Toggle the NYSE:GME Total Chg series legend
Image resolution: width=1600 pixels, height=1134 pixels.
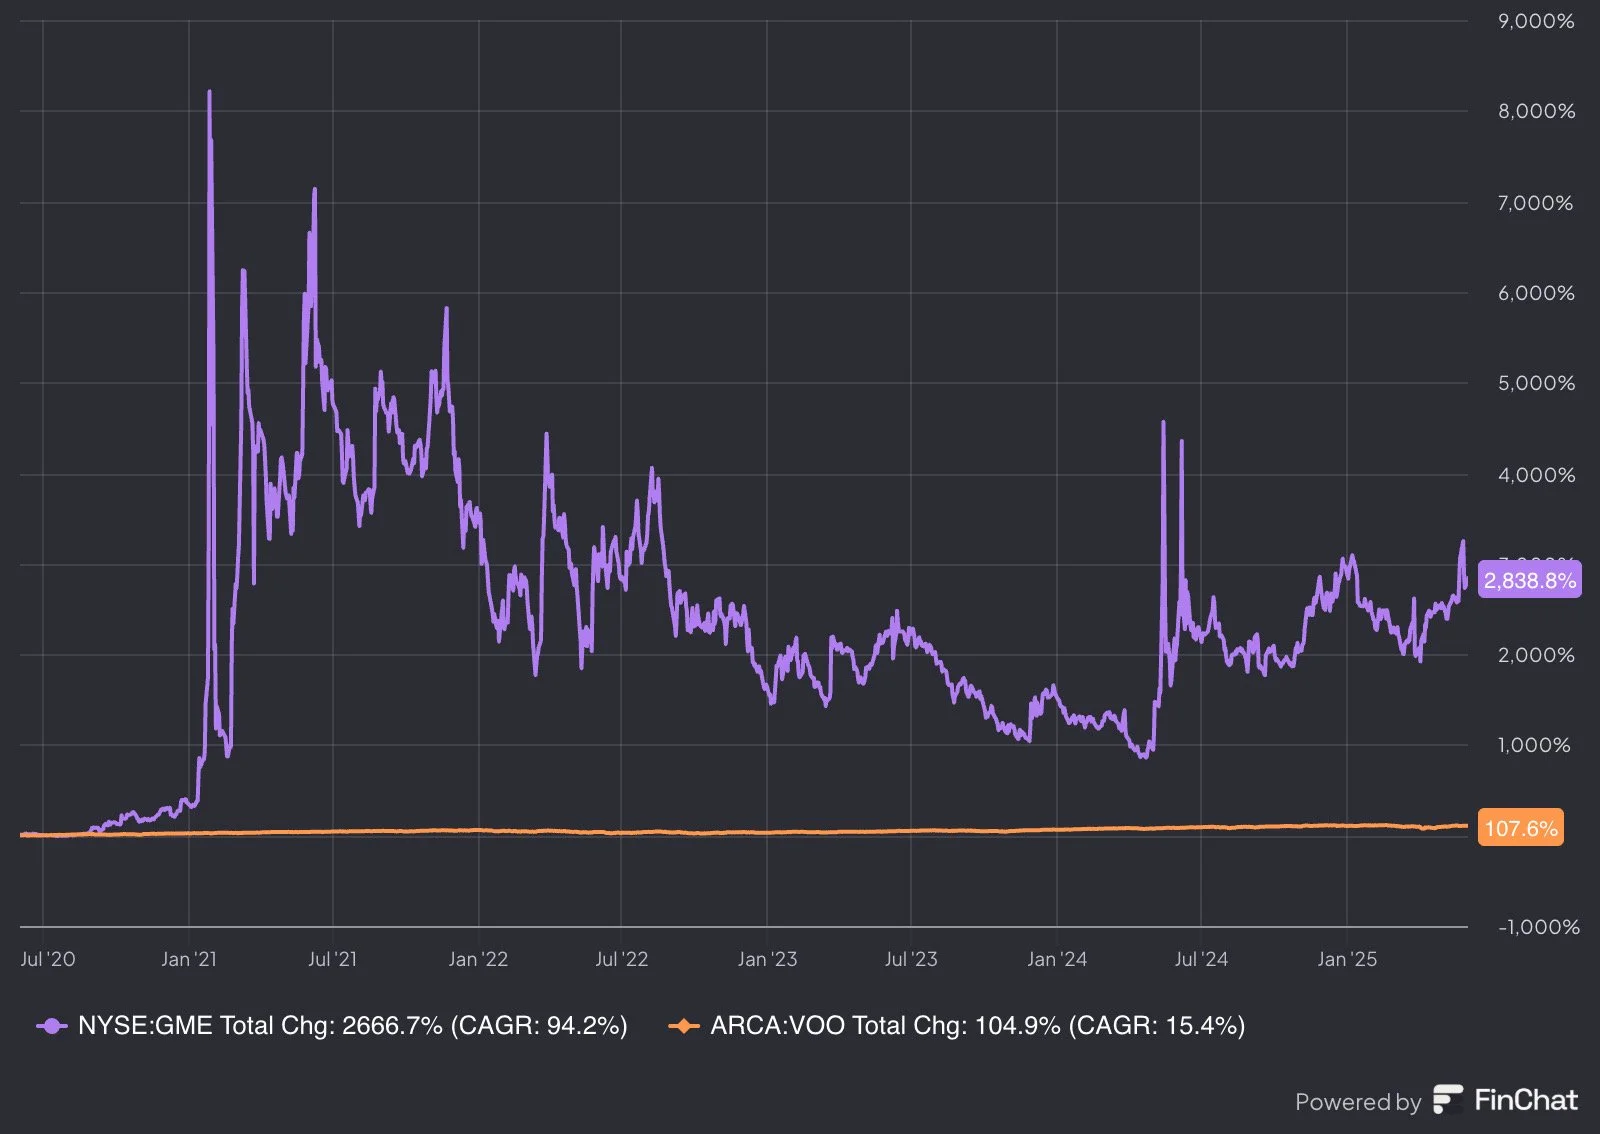click(332, 1026)
